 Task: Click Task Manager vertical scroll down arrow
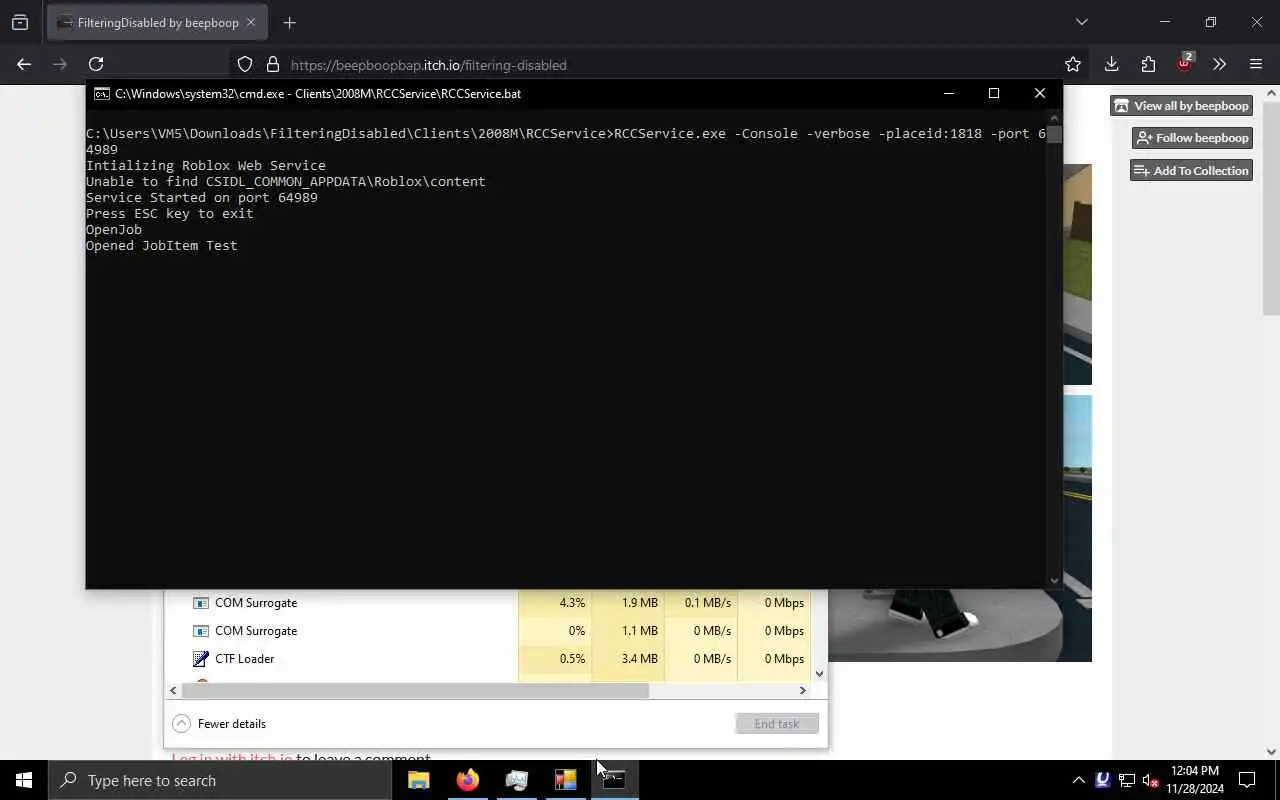coord(820,674)
